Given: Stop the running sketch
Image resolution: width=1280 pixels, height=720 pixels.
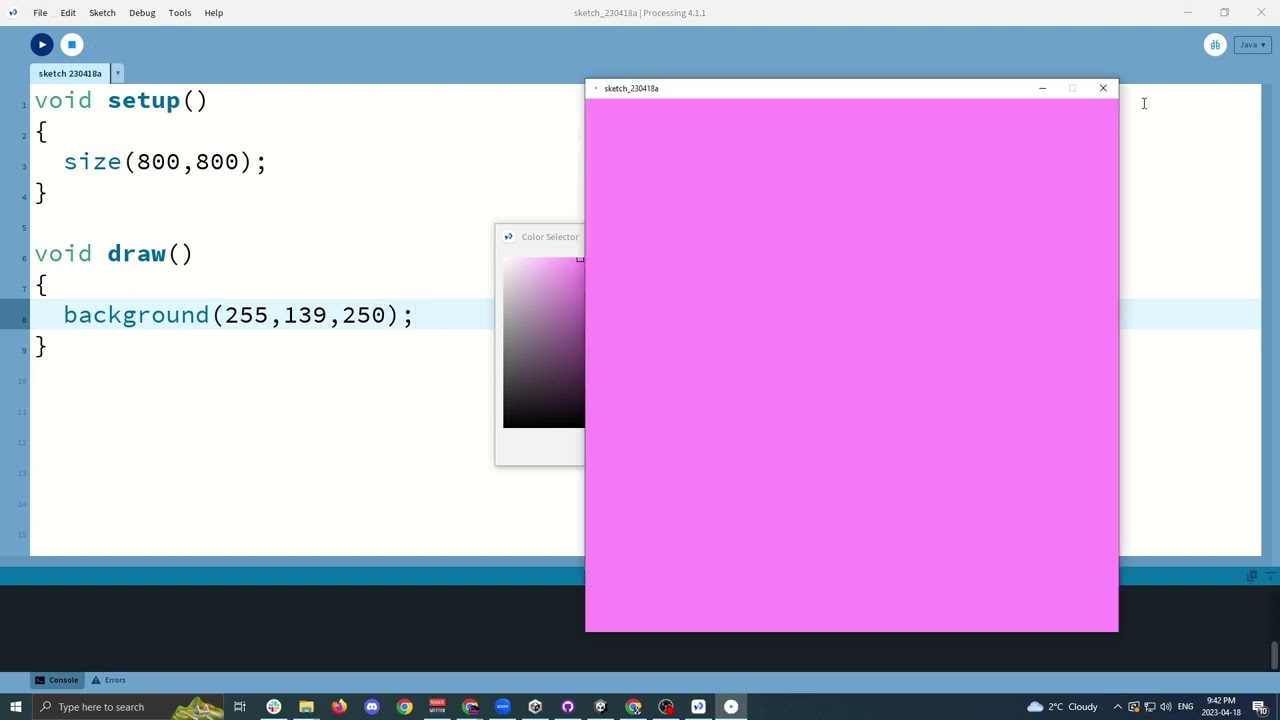Looking at the screenshot, I should coord(72,44).
